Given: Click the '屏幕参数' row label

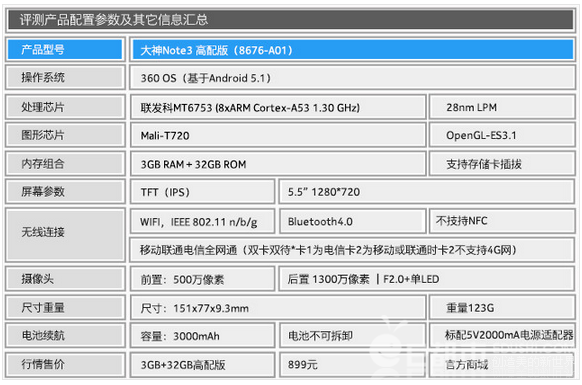Looking at the screenshot, I should click(x=65, y=192).
